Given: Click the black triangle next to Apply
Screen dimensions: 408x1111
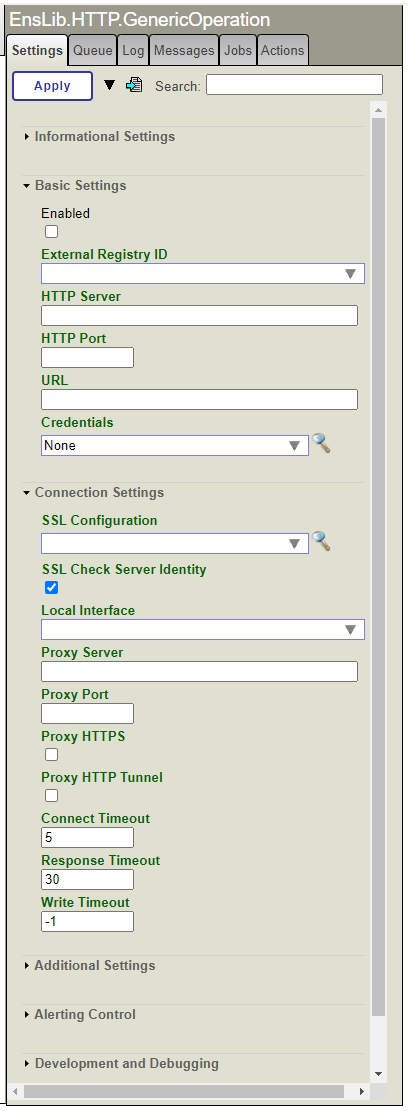Looking at the screenshot, I should pos(109,85).
